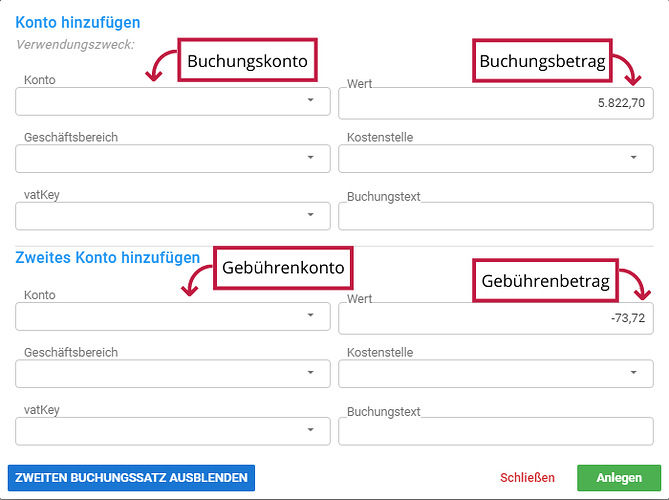Open the first Kostenstelle dropdown arrow
This screenshot has width=669, height=500.
click(634, 157)
